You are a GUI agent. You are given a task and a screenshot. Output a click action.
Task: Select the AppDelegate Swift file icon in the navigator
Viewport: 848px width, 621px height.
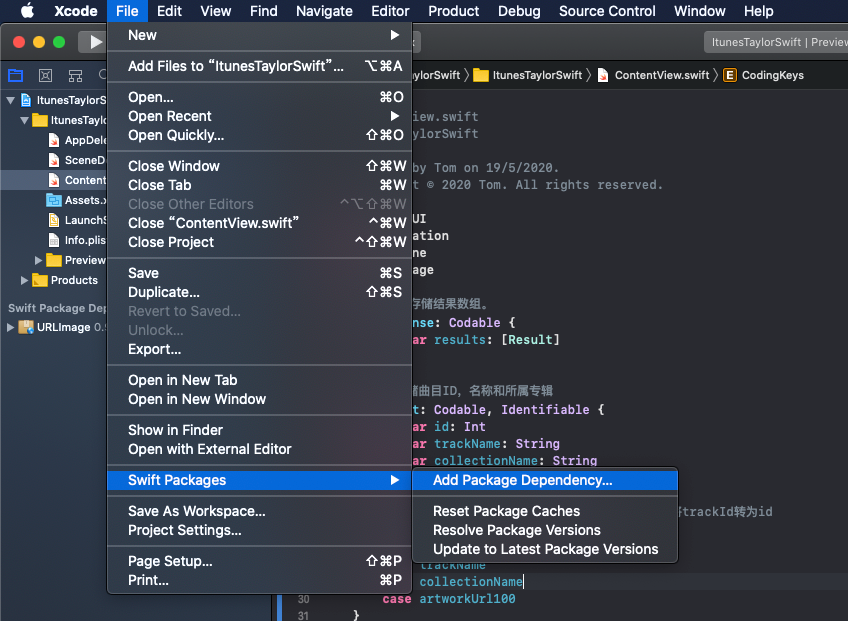pyautogui.click(x=54, y=140)
